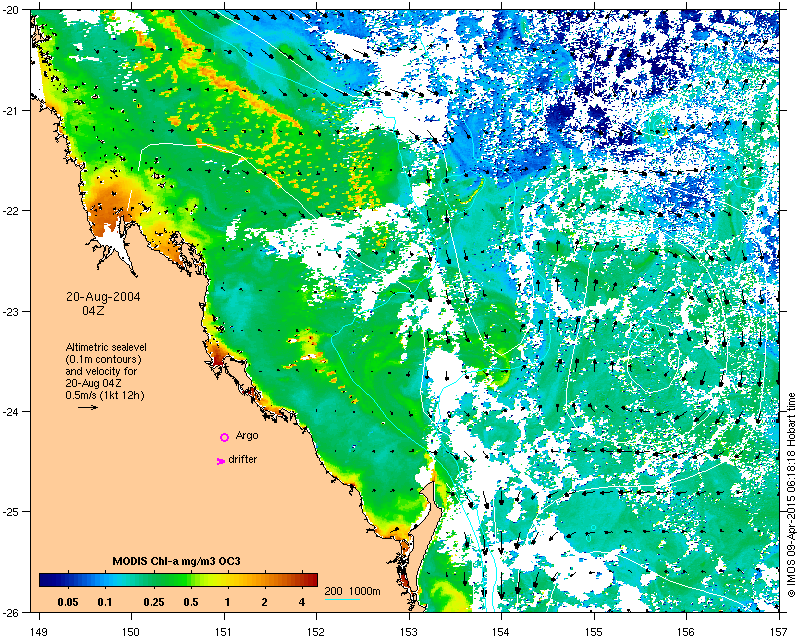The image size is (800, 640).
Task: Click the latitude axis label "-22"
Action: [12, 211]
